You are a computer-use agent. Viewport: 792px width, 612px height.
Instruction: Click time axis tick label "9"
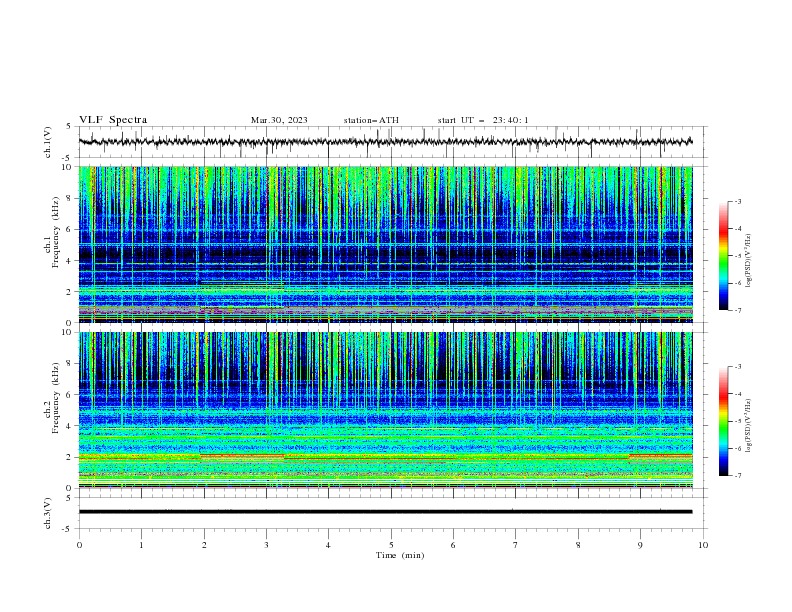640,545
